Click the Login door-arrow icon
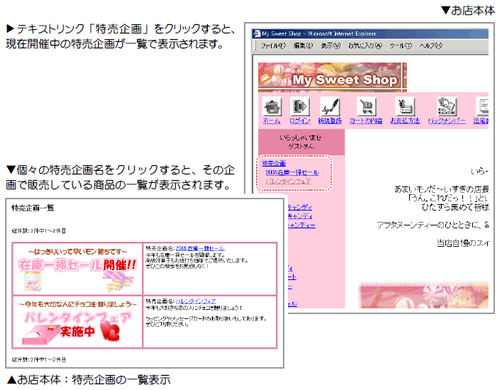500x390 pixels. click(300, 107)
